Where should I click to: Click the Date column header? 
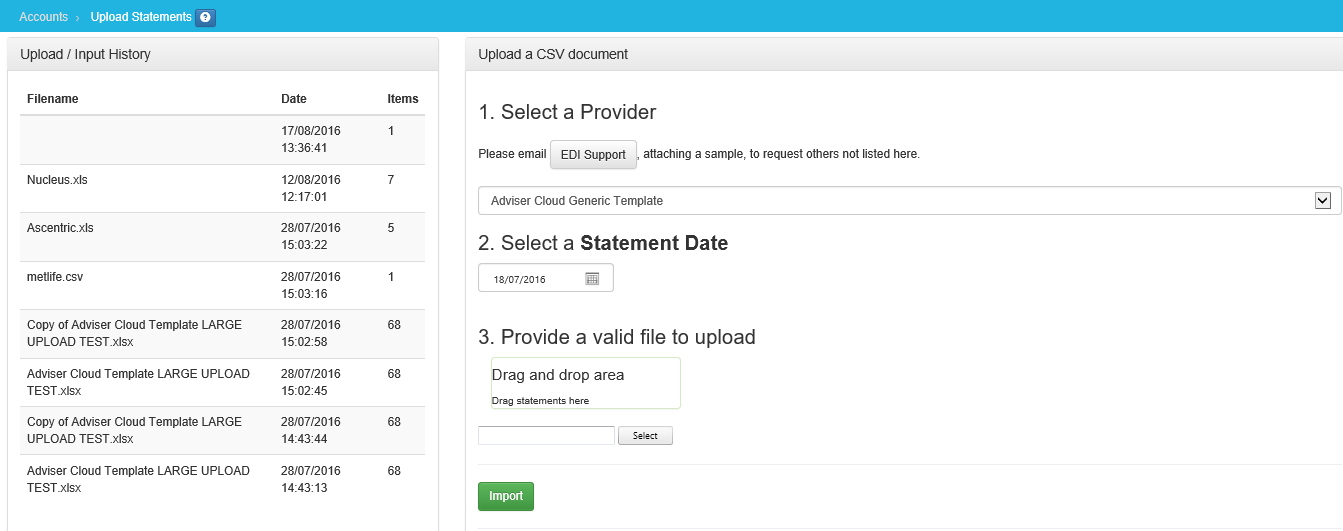coord(294,99)
